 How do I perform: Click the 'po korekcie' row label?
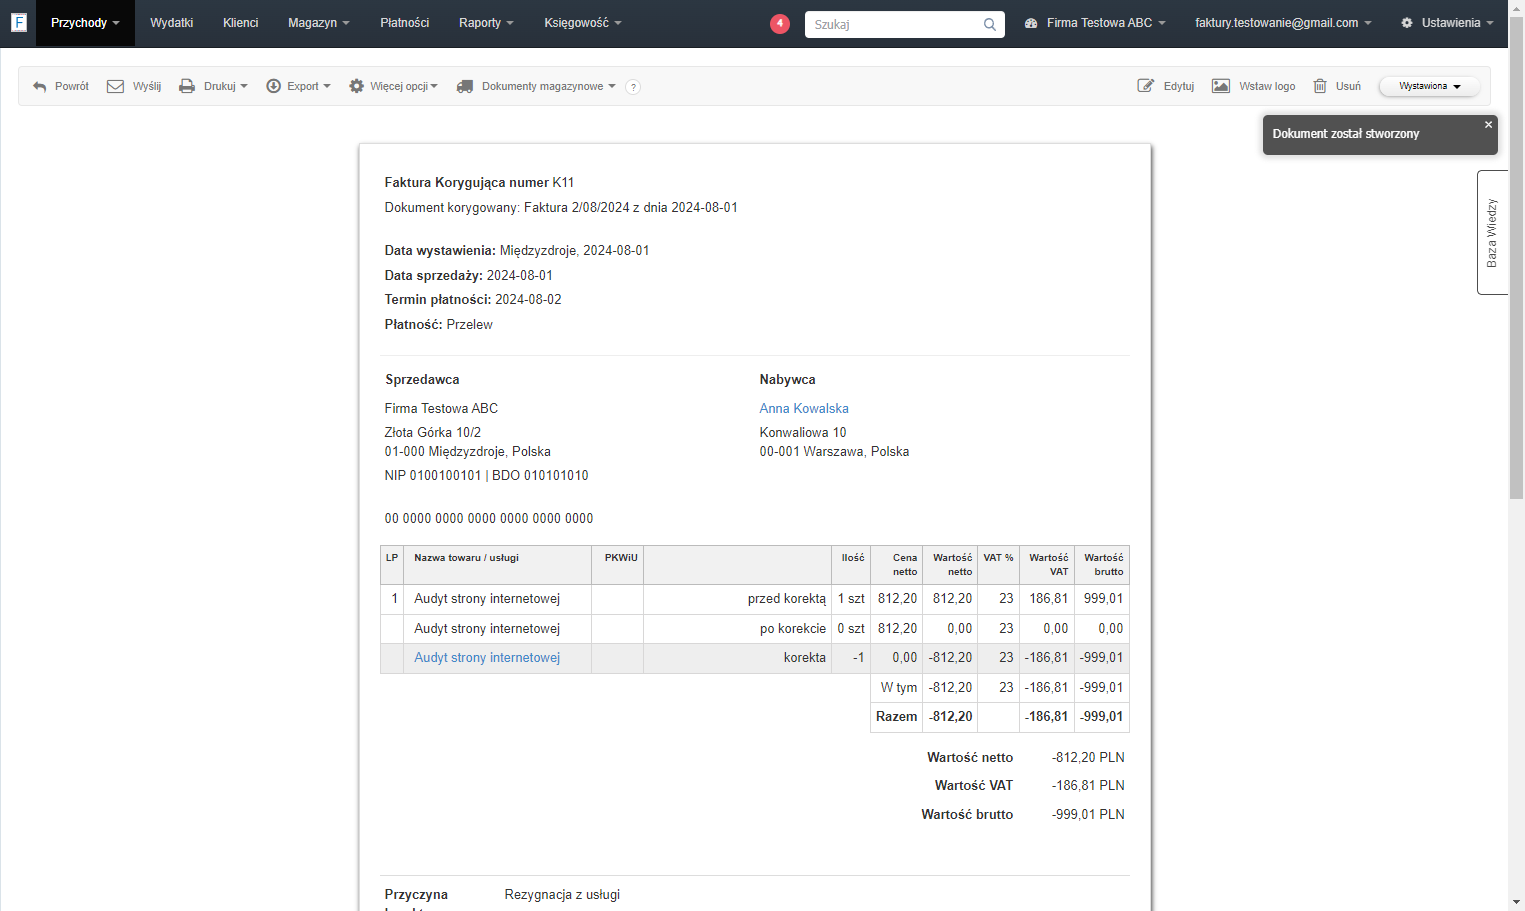[x=793, y=629]
